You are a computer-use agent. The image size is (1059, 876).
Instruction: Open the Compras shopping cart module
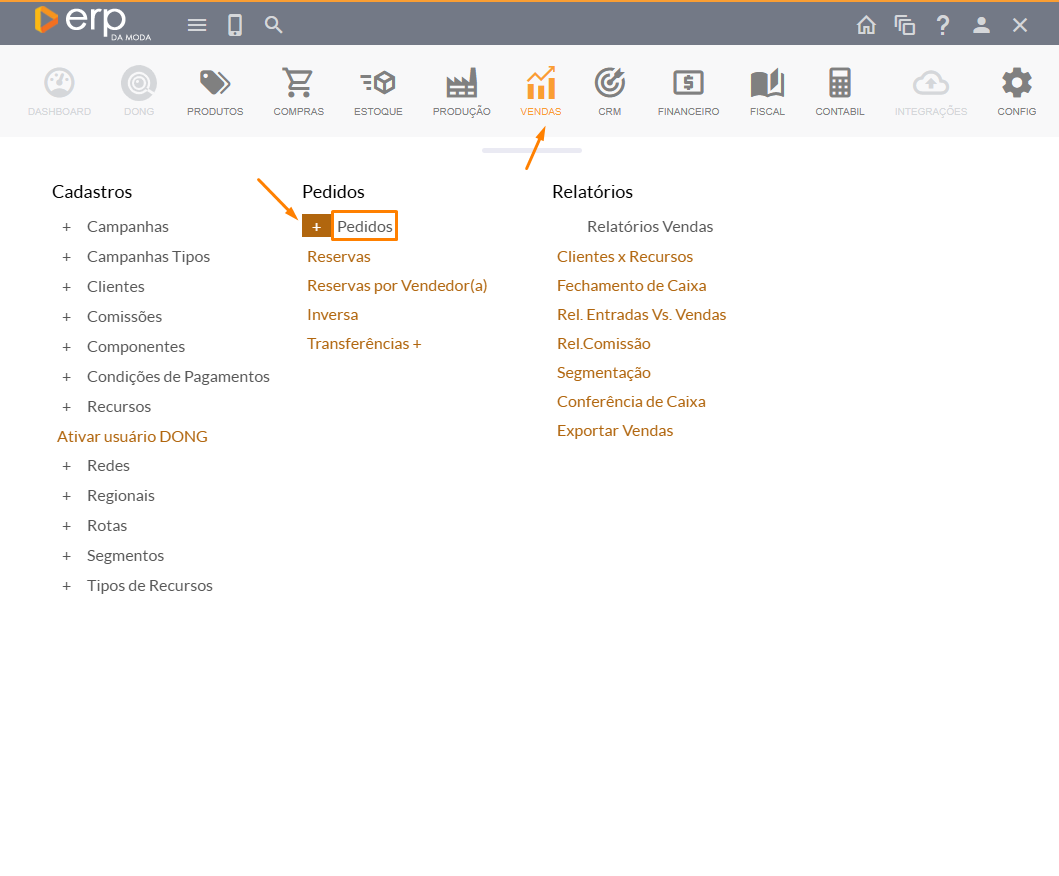(298, 91)
